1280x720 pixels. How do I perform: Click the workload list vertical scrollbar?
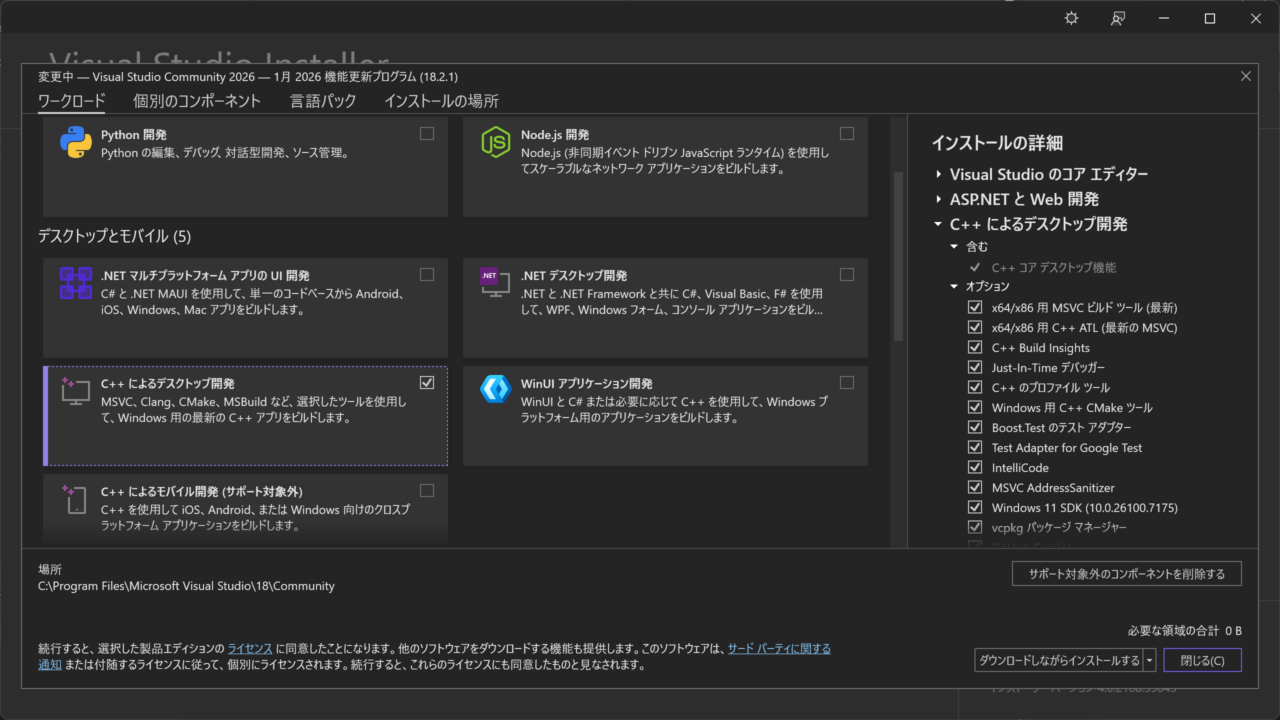897,256
